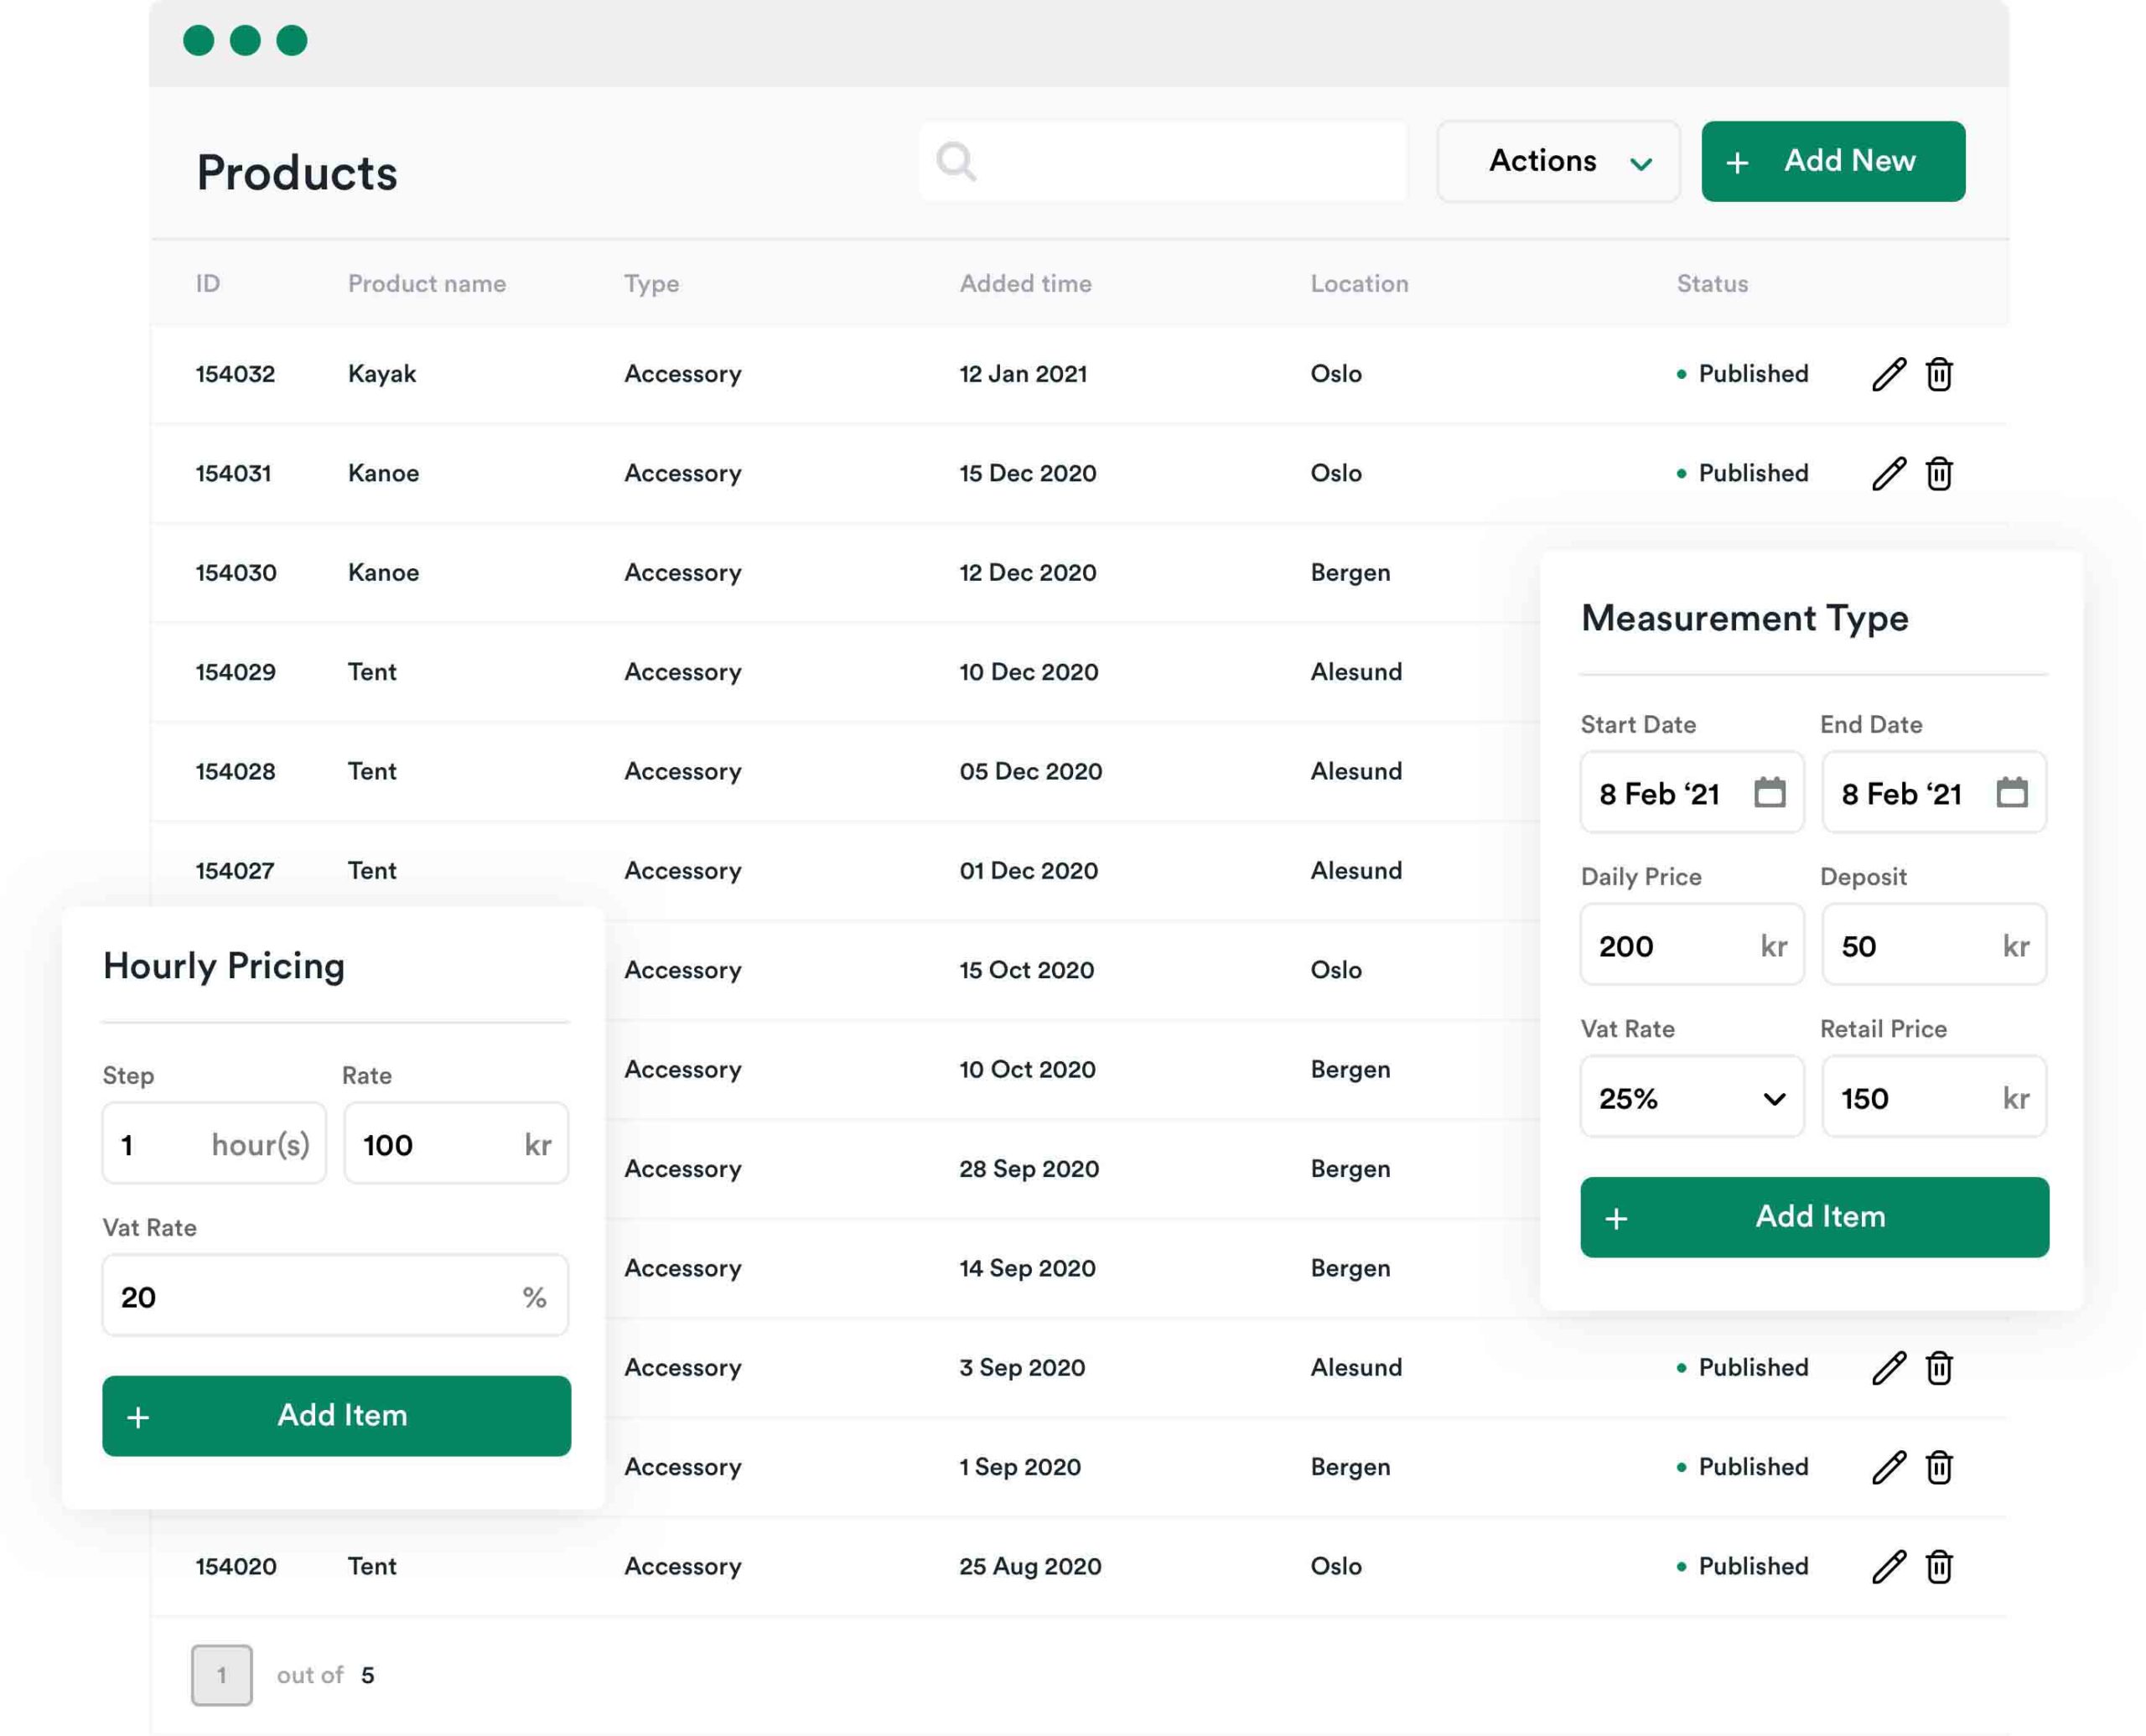The image size is (2146, 1736).
Task: Click the search magnifier icon
Action: 956,161
